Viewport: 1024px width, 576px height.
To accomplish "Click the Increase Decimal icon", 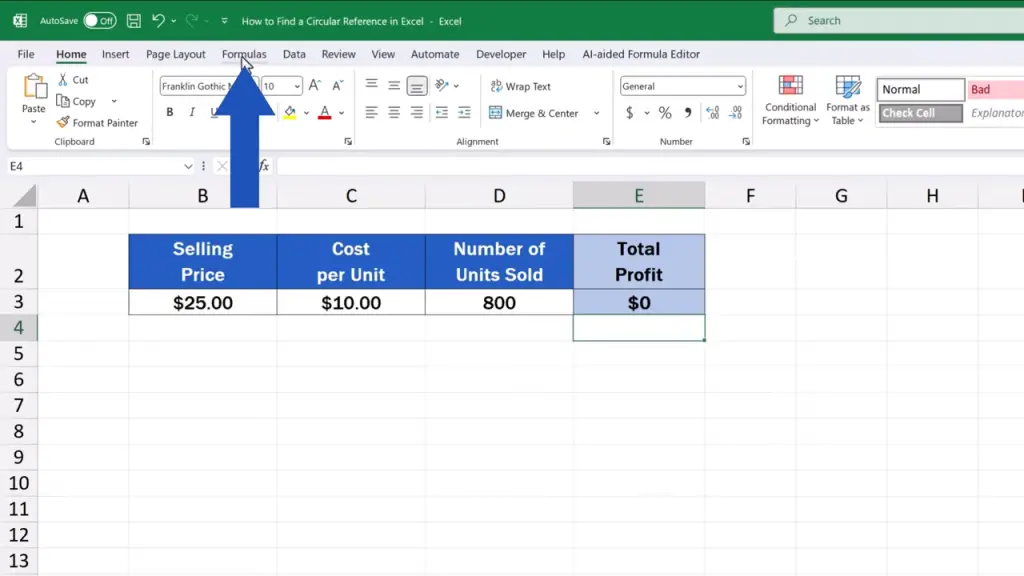I will point(712,113).
